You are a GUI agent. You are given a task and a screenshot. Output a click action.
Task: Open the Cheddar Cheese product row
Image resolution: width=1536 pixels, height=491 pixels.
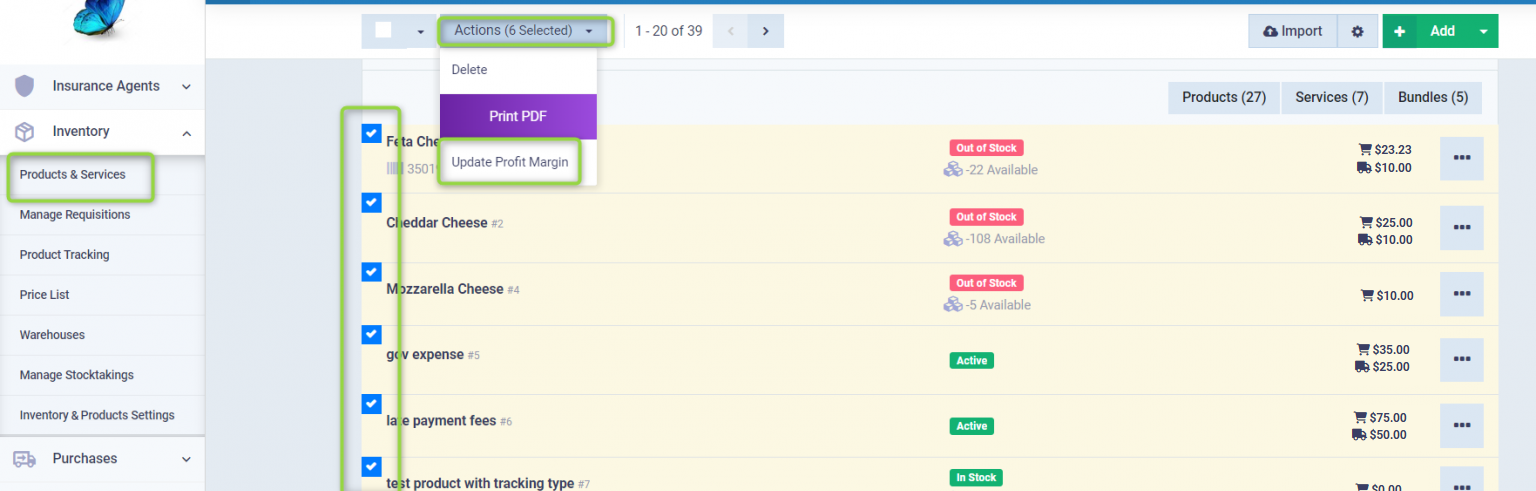coord(436,223)
